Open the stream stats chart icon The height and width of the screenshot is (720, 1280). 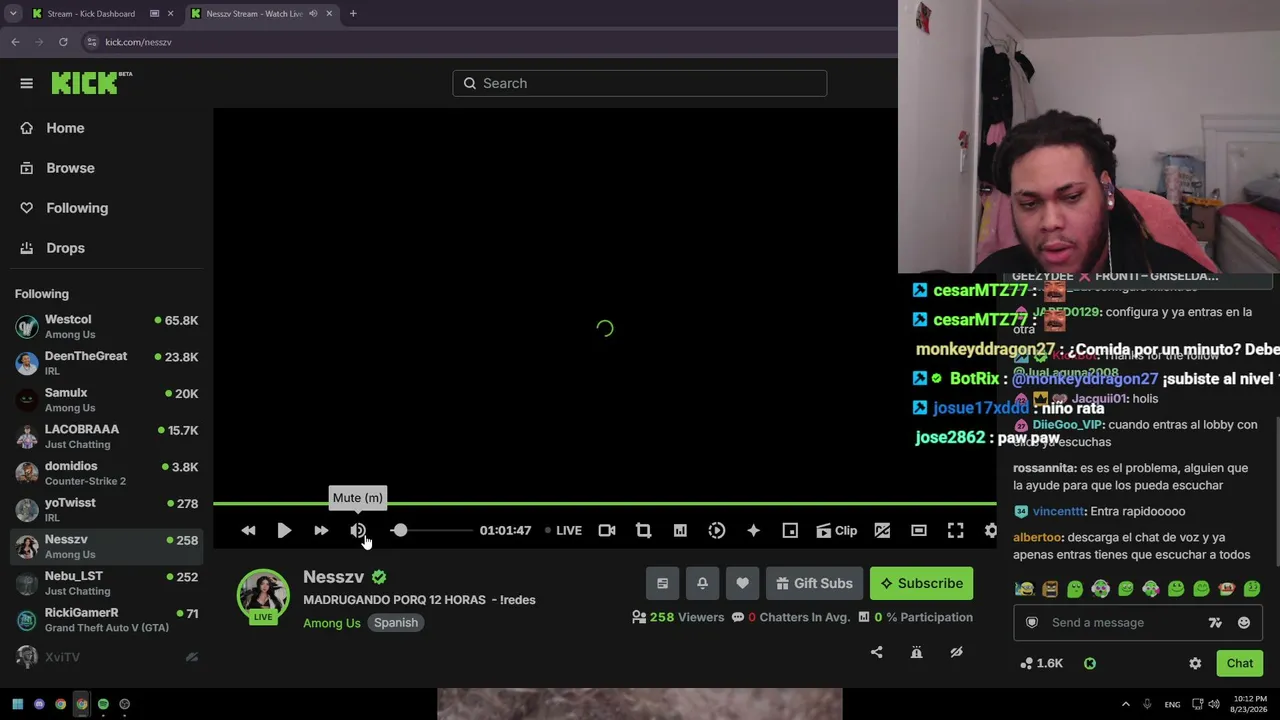coord(680,530)
